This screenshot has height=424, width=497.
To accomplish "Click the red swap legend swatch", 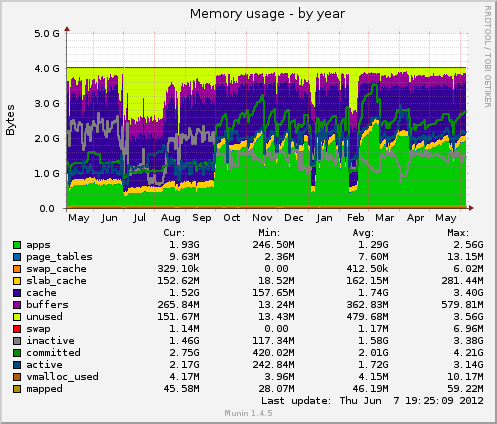I will point(17,329).
